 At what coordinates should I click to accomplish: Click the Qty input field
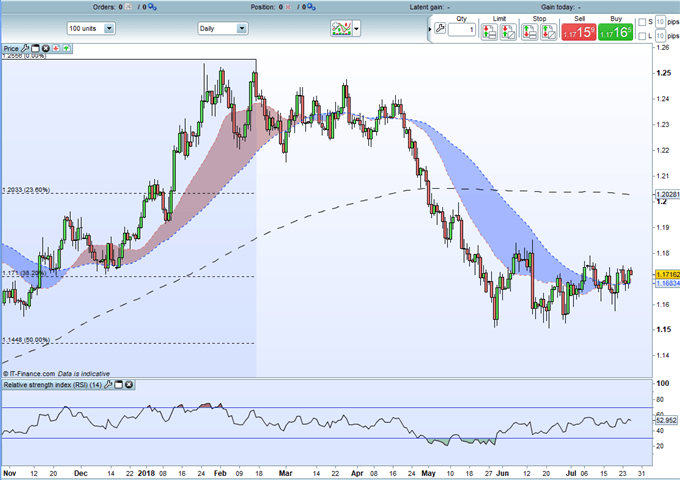pos(462,30)
